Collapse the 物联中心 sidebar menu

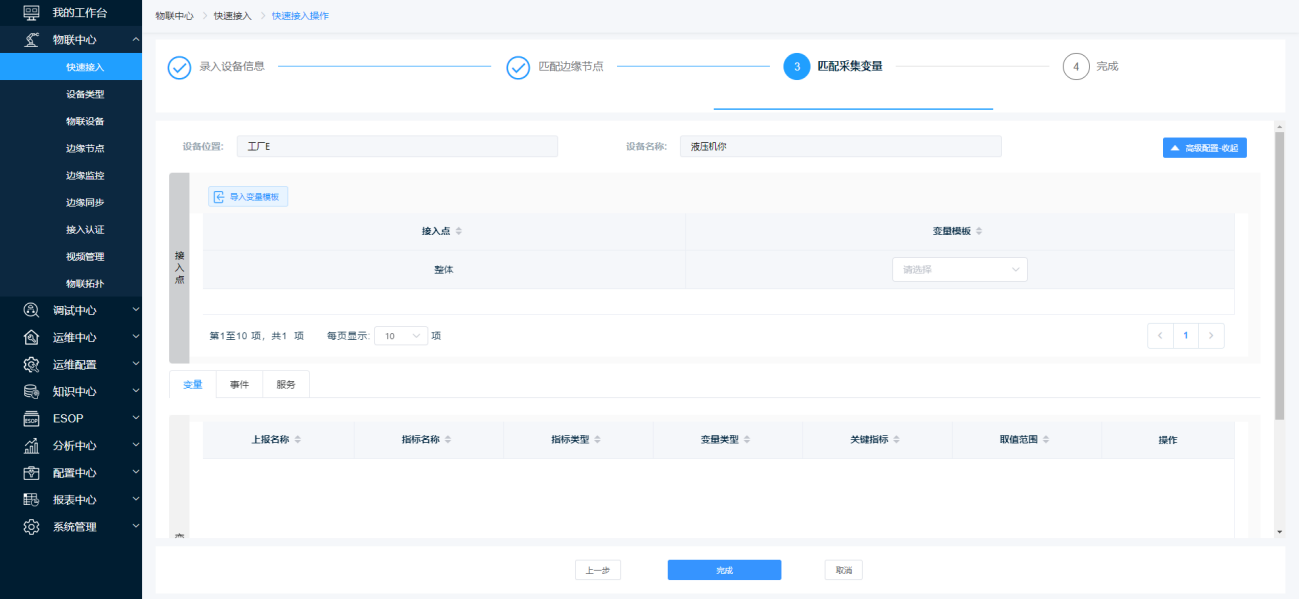pyautogui.click(x=135, y=40)
